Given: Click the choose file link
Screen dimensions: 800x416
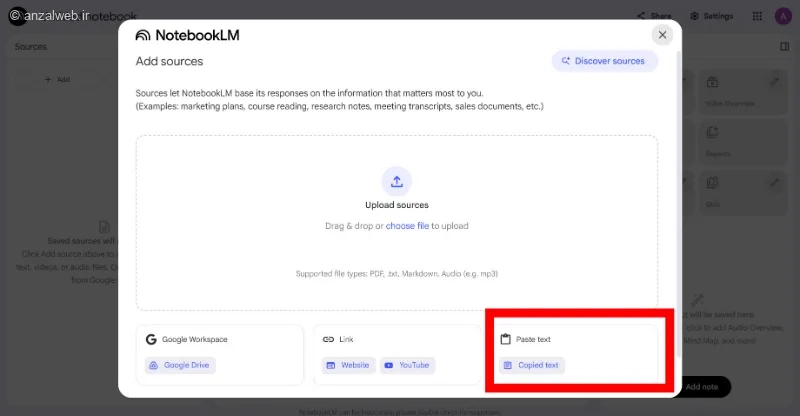Looking at the screenshot, I should coord(407,226).
